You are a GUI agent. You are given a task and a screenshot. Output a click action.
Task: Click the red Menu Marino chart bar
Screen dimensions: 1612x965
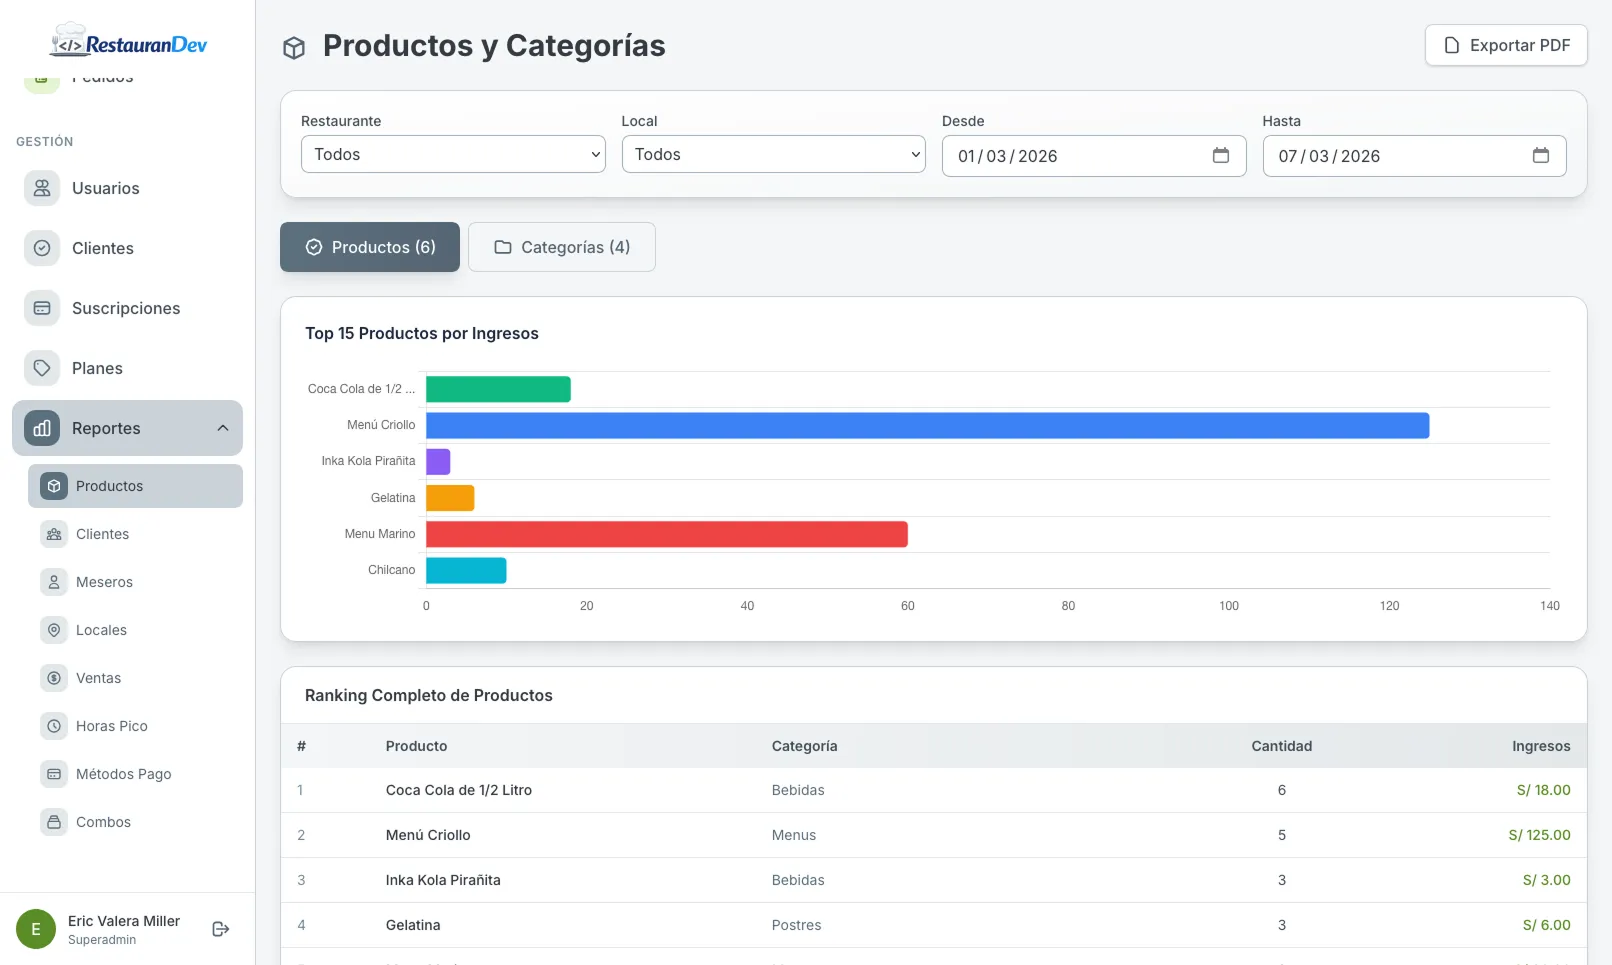pyautogui.click(x=666, y=534)
